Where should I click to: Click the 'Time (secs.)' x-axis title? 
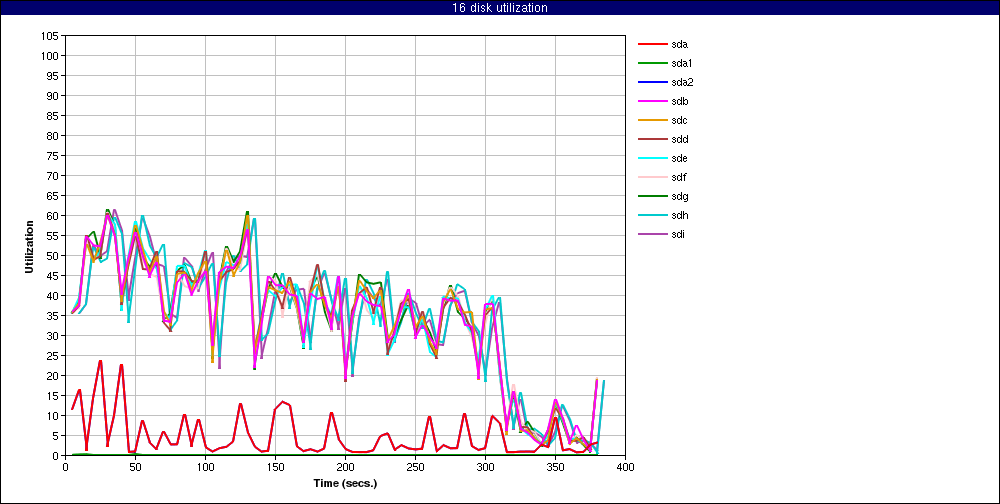(x=345, y=483)
